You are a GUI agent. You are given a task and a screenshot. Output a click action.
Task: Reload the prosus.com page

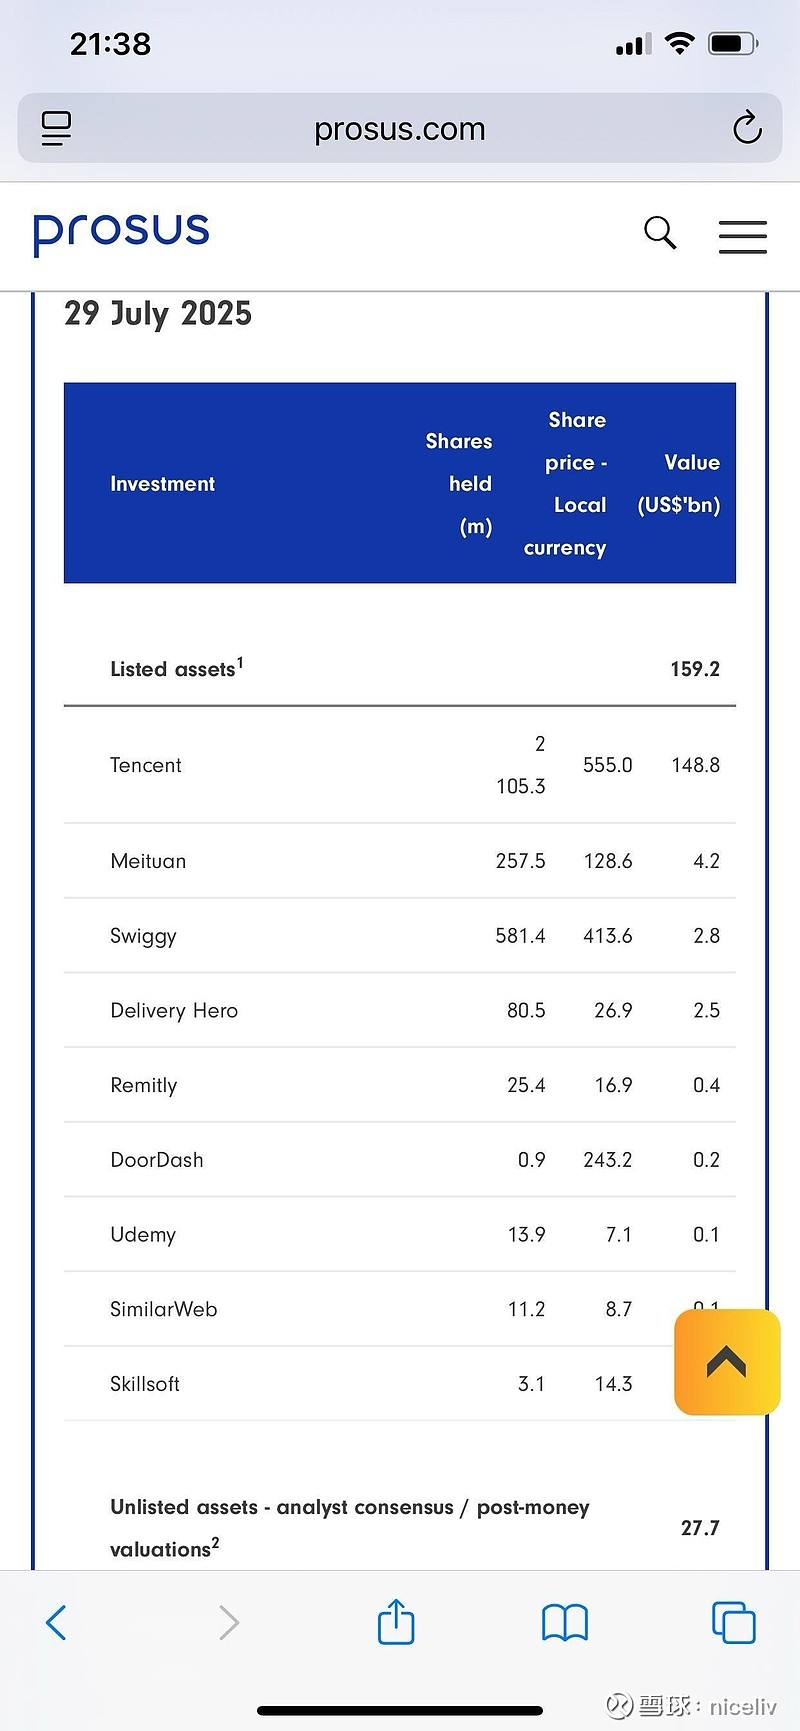click(x=747, y=128)
